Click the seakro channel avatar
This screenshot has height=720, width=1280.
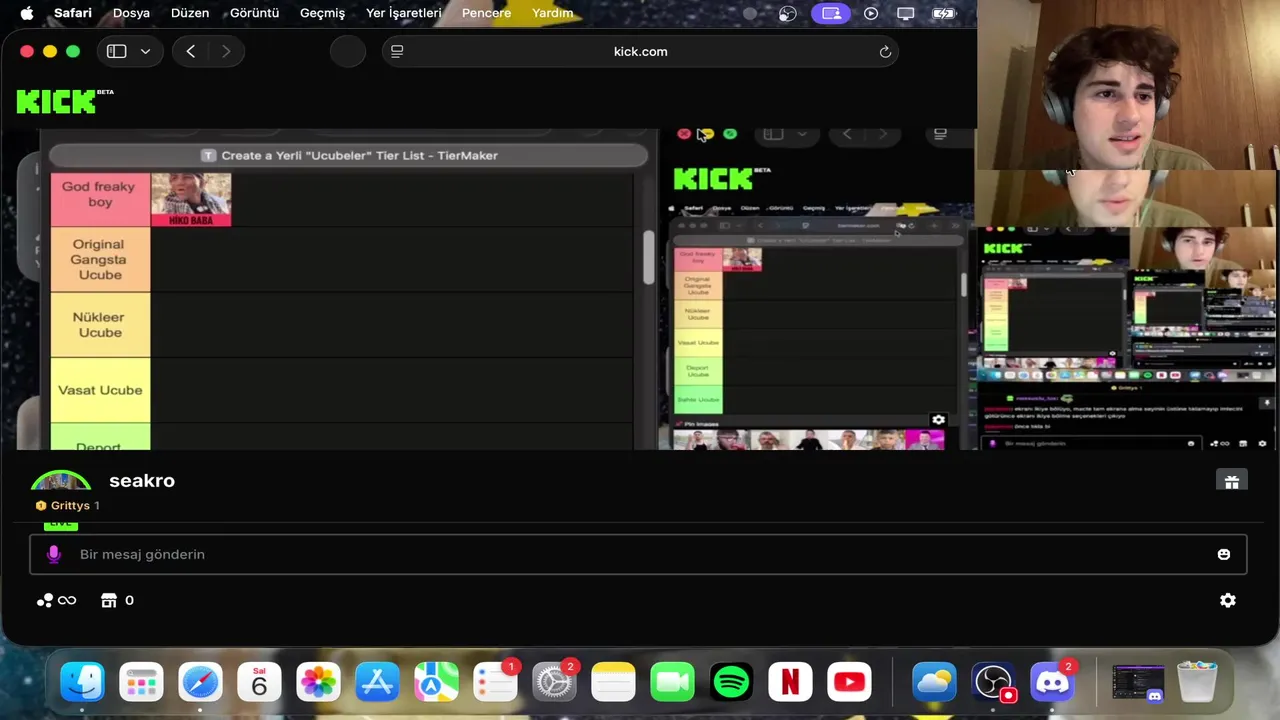(61, 480)
